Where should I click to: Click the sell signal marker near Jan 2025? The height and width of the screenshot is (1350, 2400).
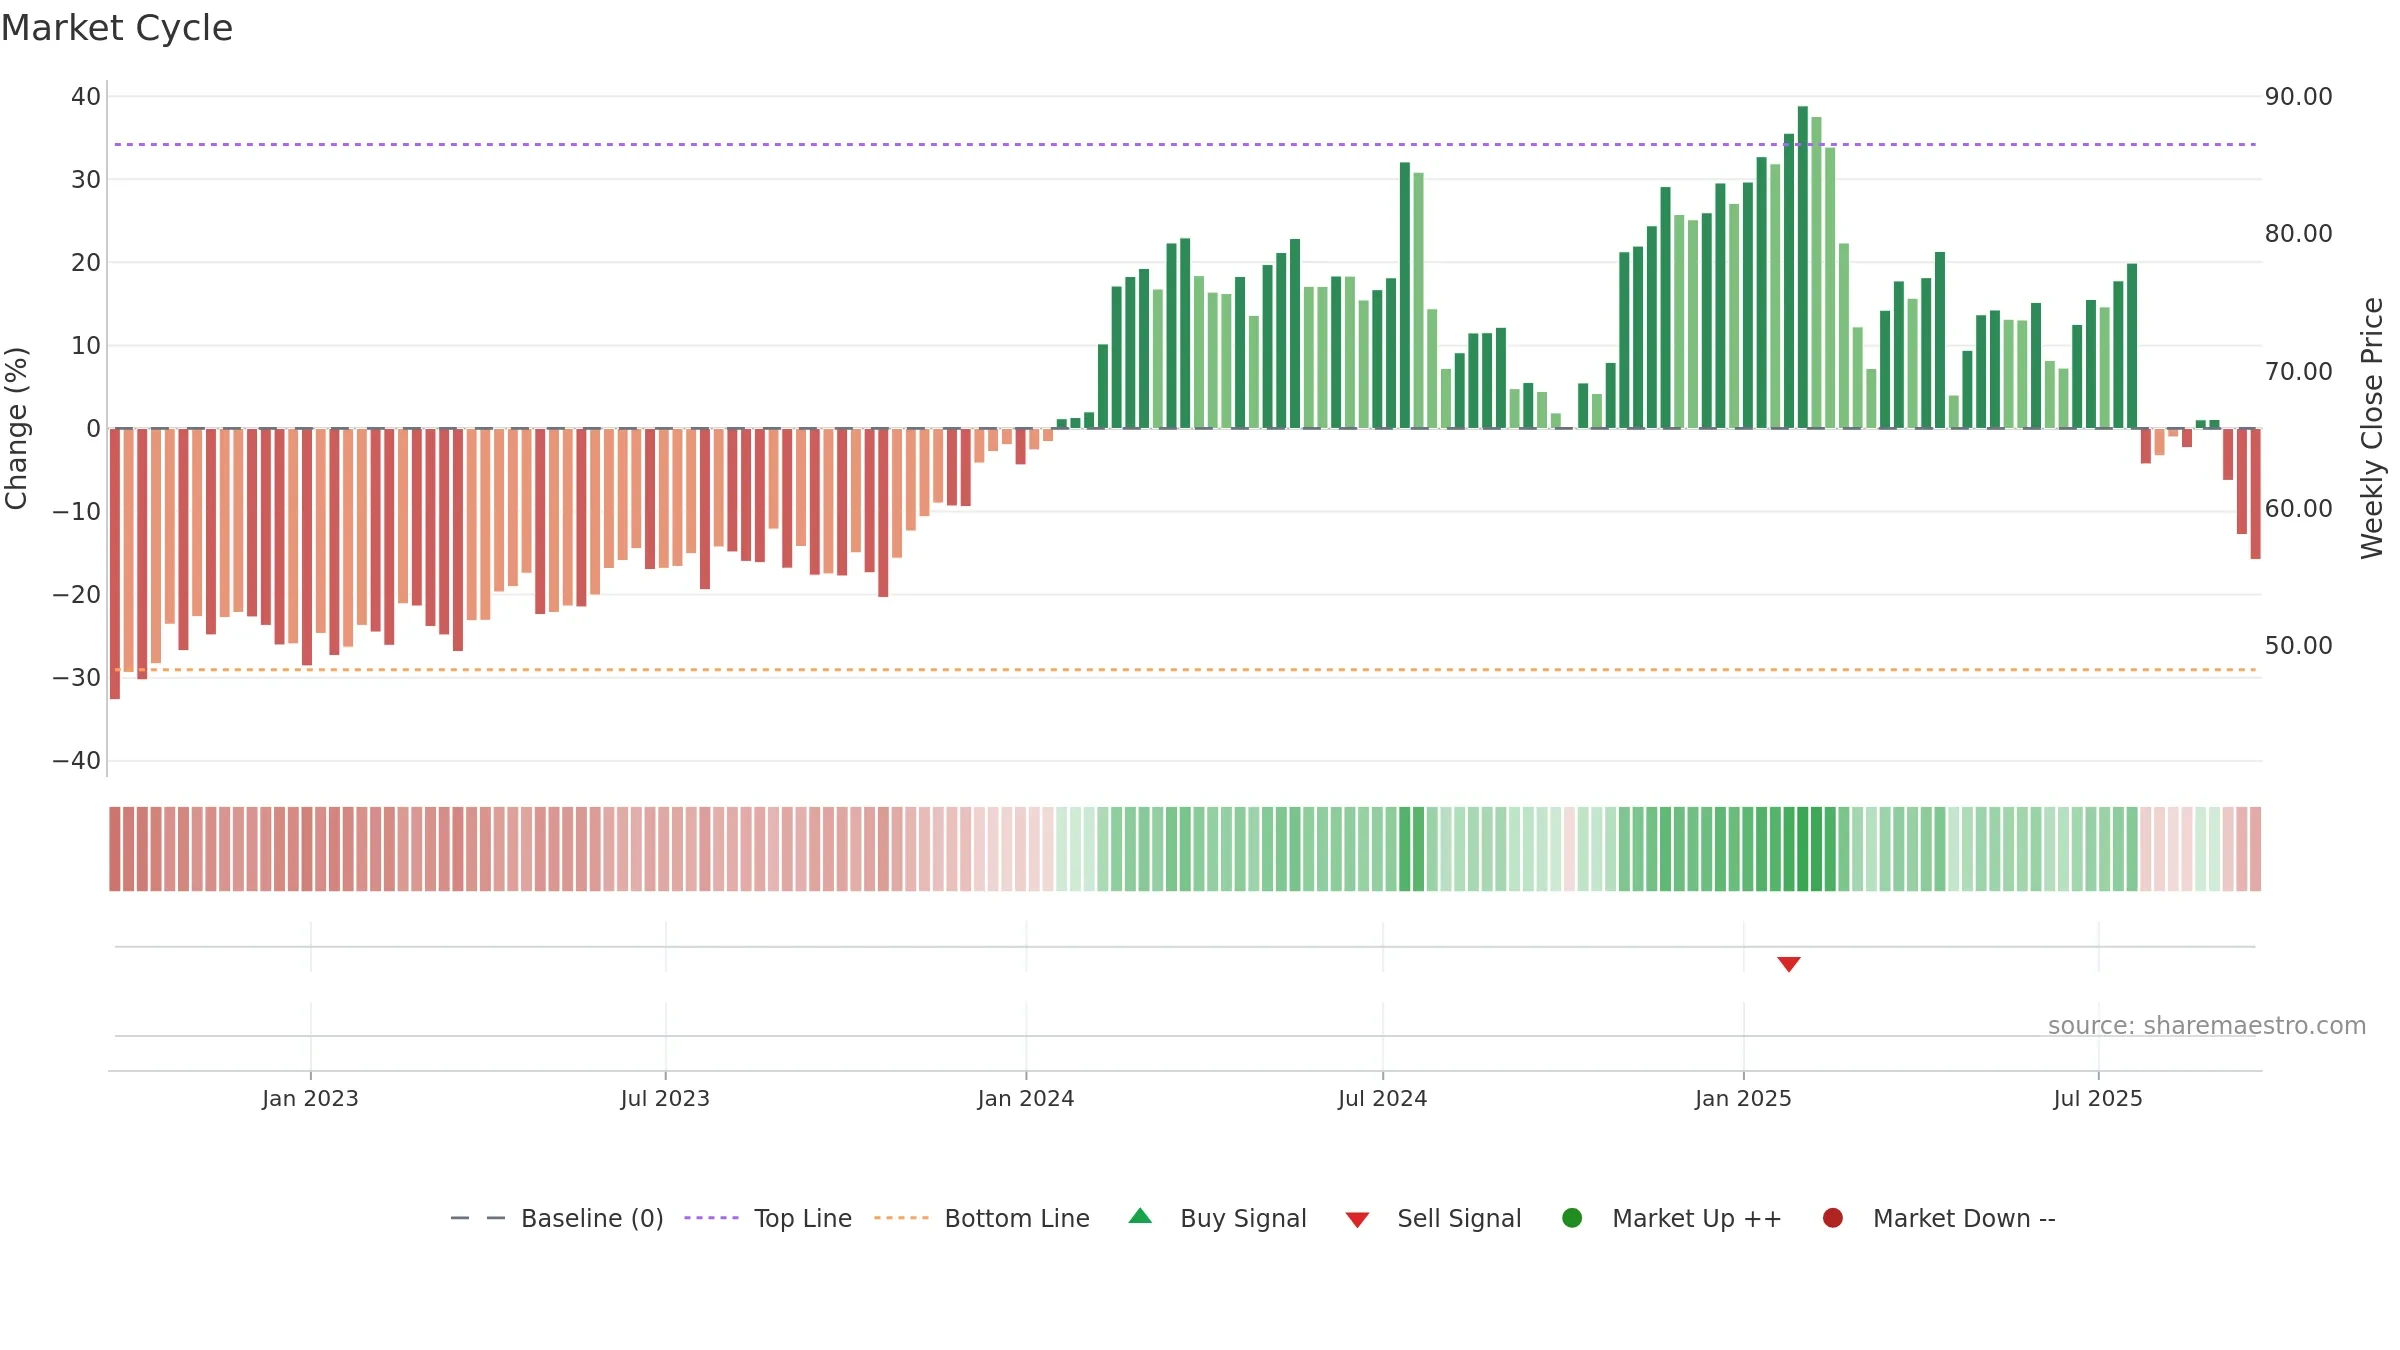pos(1789,964)
